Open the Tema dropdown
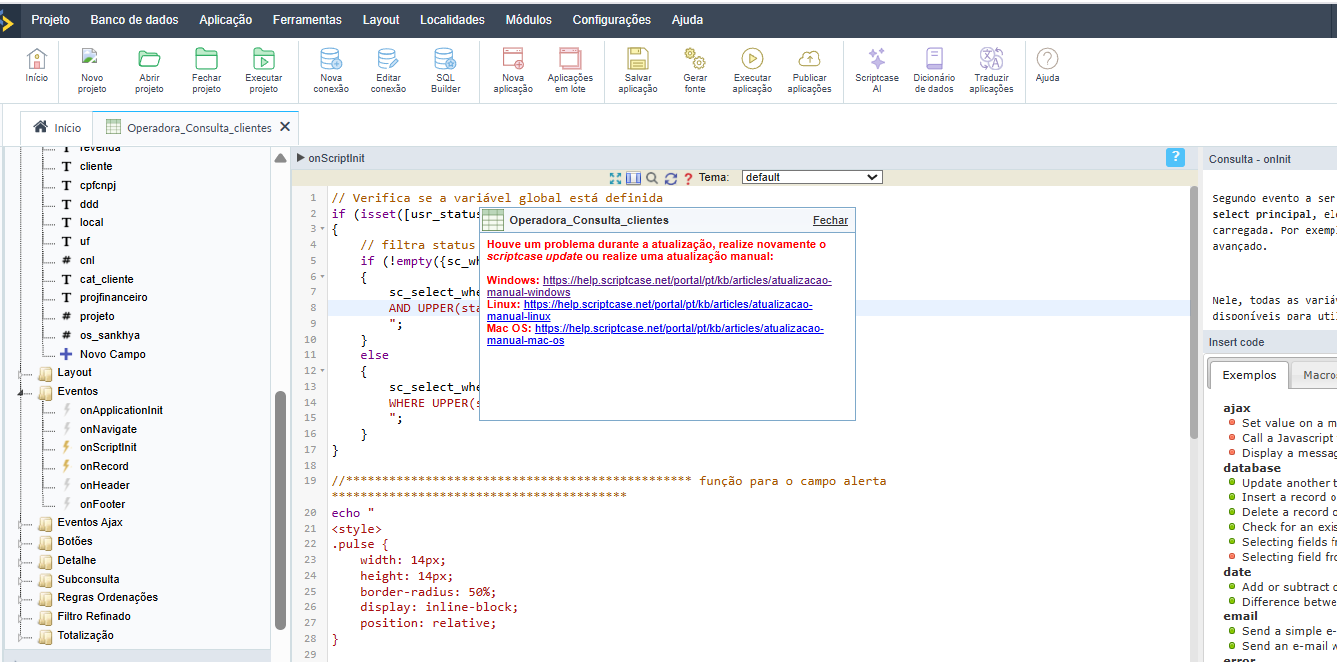1337x662 pixels. (812, 177)
